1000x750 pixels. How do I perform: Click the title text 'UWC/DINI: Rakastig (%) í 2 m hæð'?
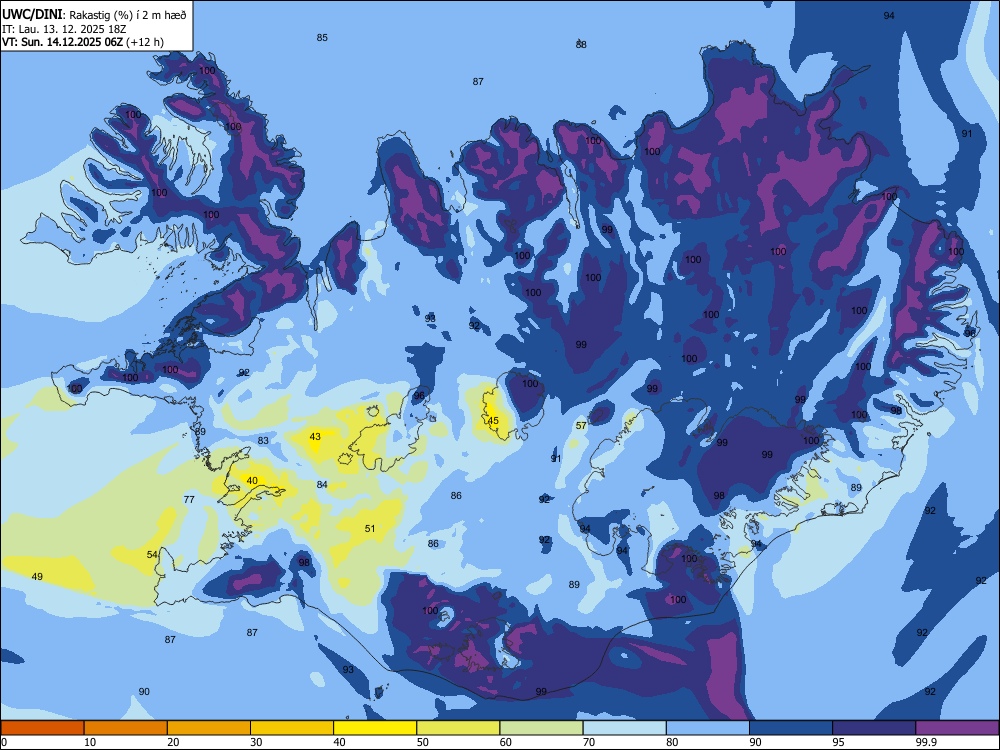[94, 15]
